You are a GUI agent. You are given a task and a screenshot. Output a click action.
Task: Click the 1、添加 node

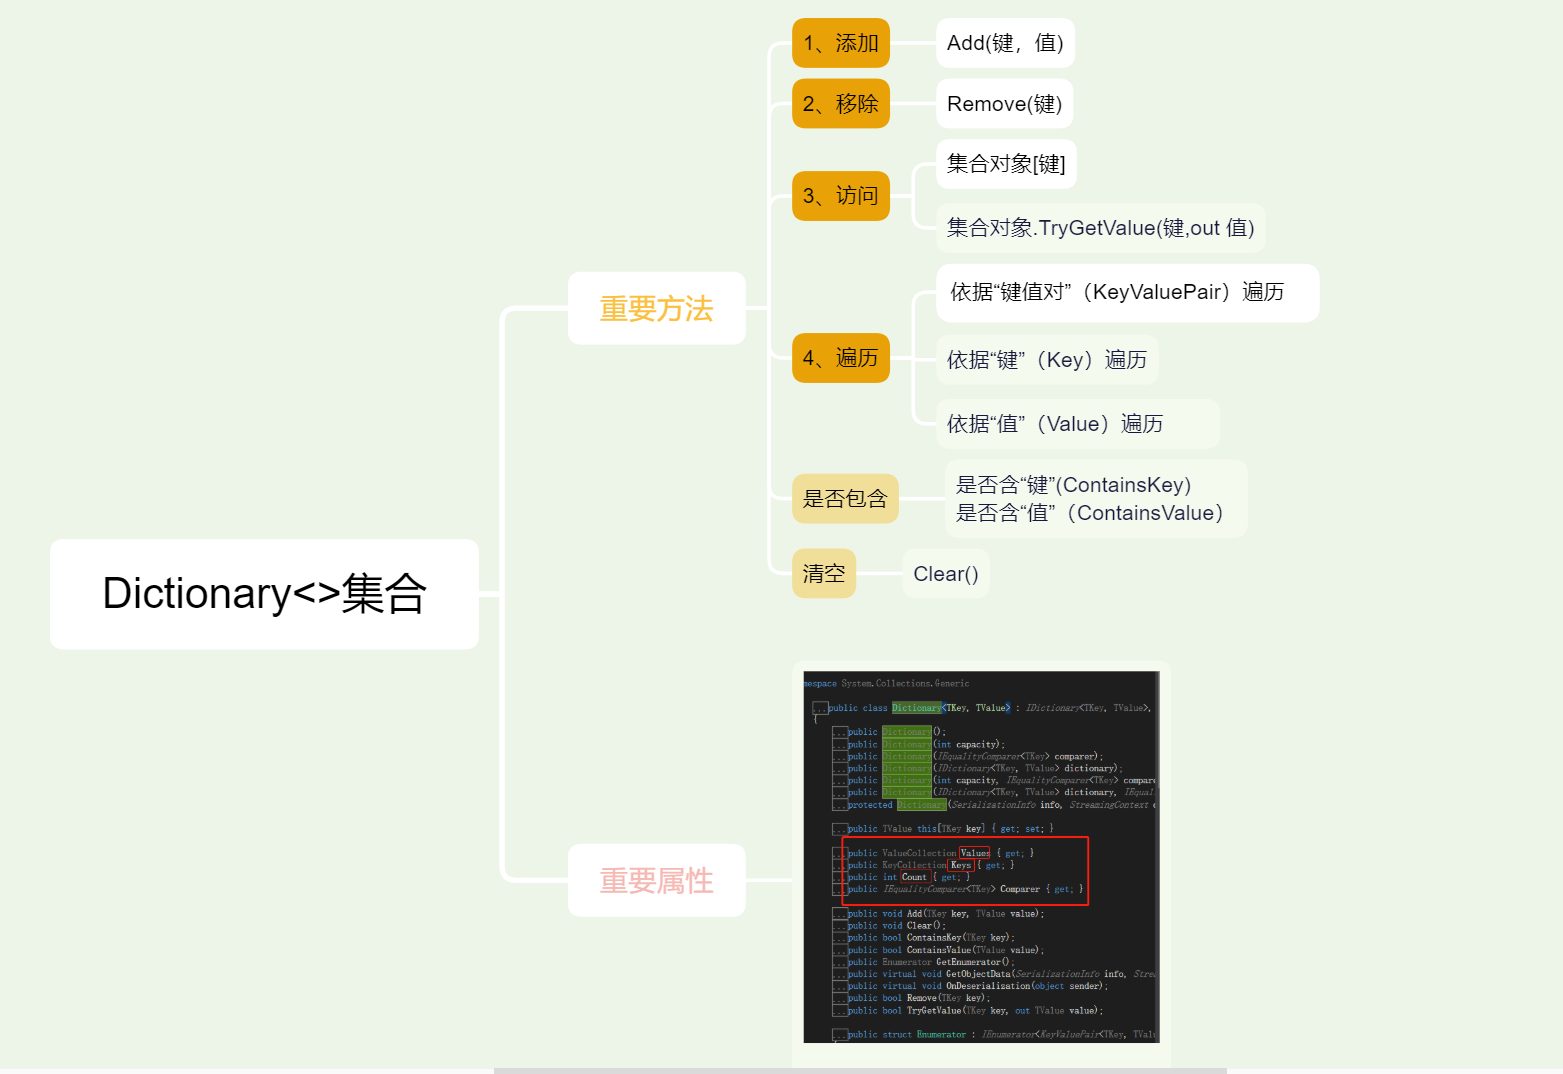(x=841, y=43)
